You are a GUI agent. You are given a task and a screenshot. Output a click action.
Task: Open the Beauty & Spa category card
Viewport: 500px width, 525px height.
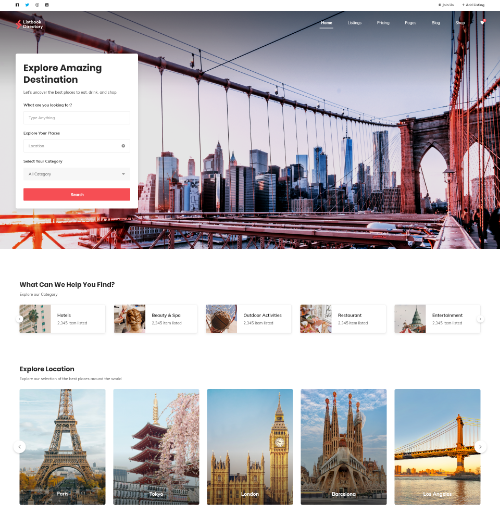(155, 319)
